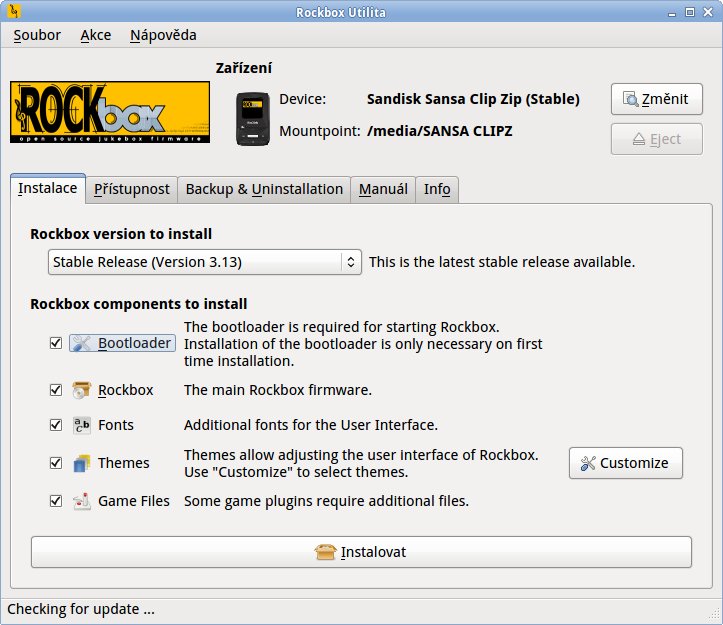Switch to the Backup & Uninstallation tab
The image size is (723, 625).
264,189
